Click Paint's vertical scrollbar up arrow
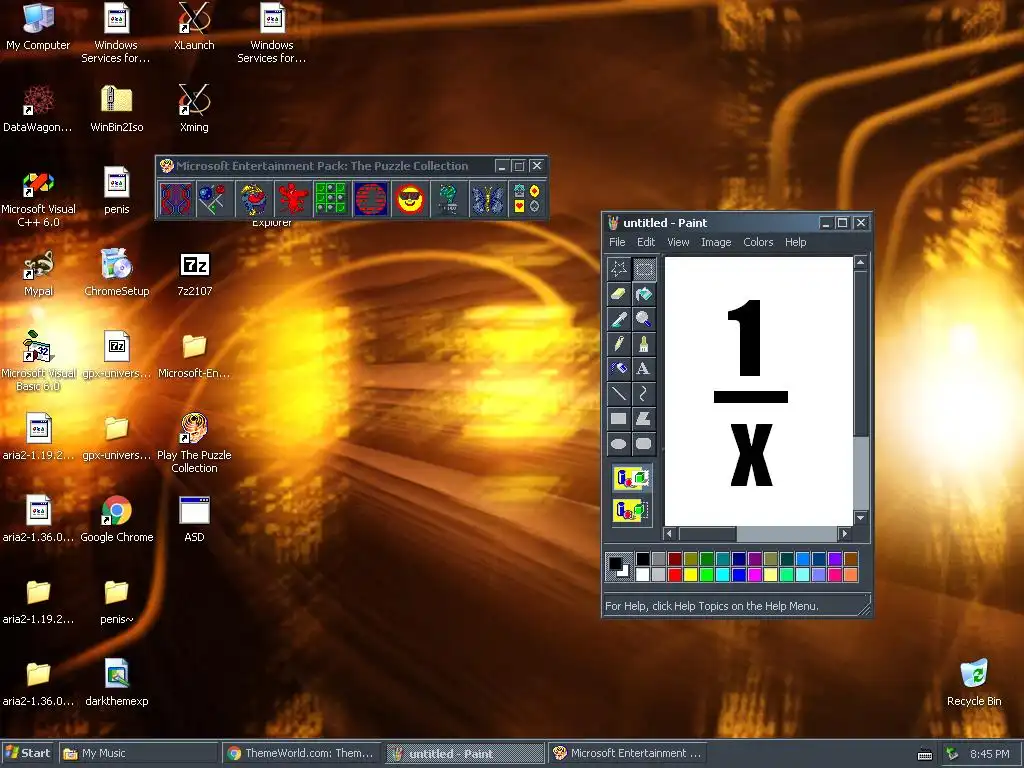The height and width of the screenshot is (768, 1024). pyautogui.click(x=860, y=263)
